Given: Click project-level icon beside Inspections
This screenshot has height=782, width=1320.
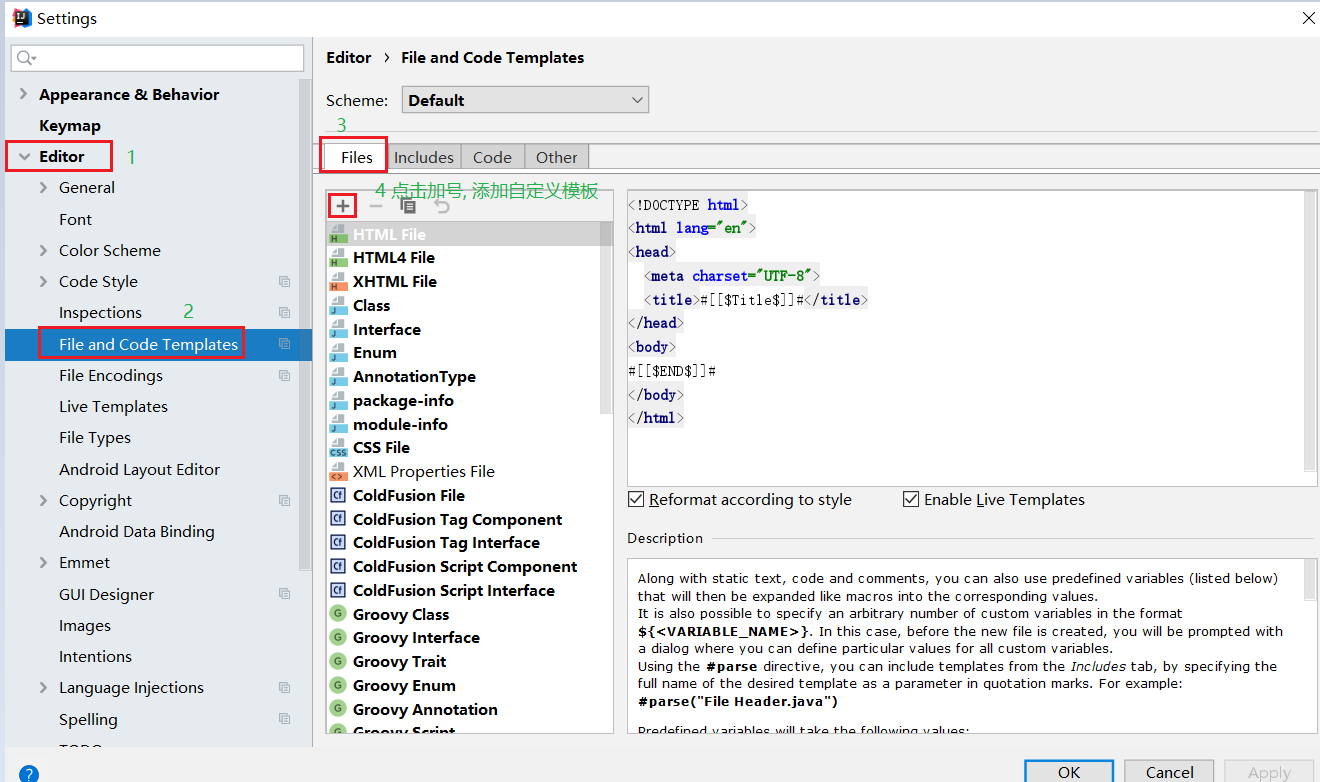Looking at the screenshot, I should pos(284,313).
